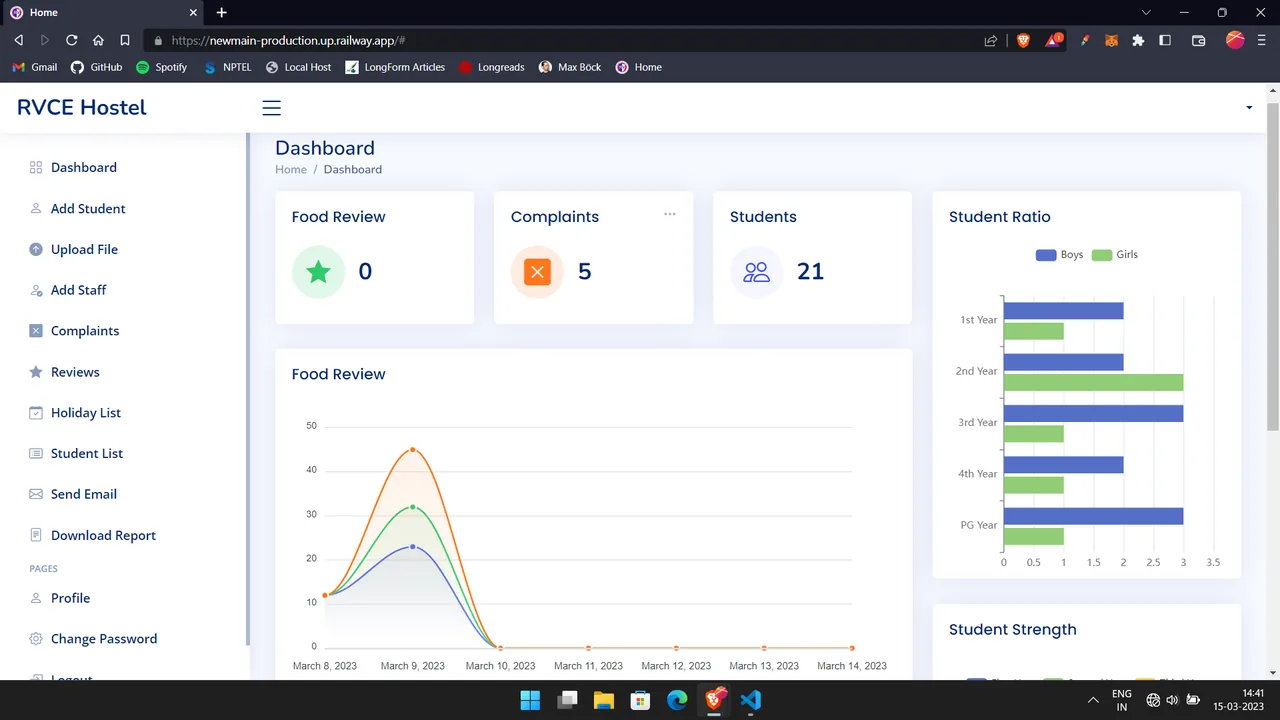This screenshot has width=1280, height=720.
Task: Open Add Staff in the sidebar
Action: click(78, 290)
